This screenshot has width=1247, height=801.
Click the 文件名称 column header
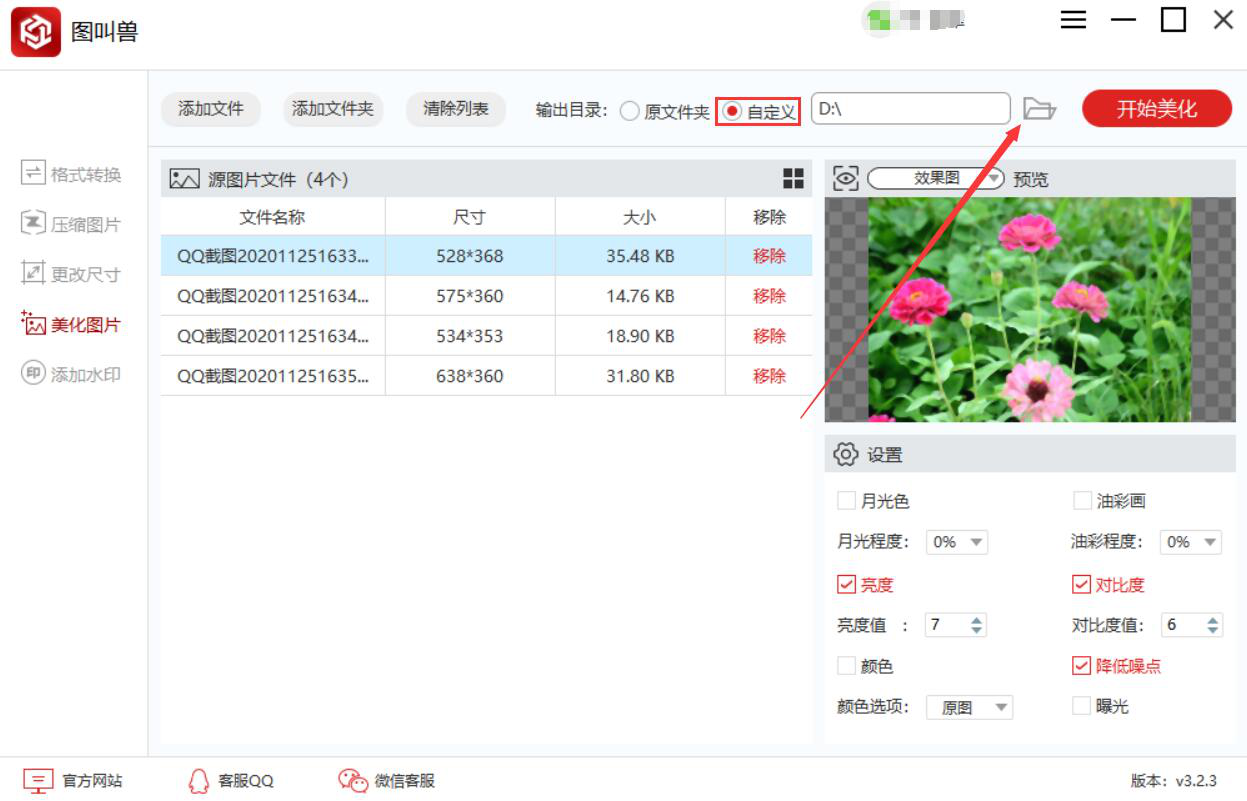[273, 217]
